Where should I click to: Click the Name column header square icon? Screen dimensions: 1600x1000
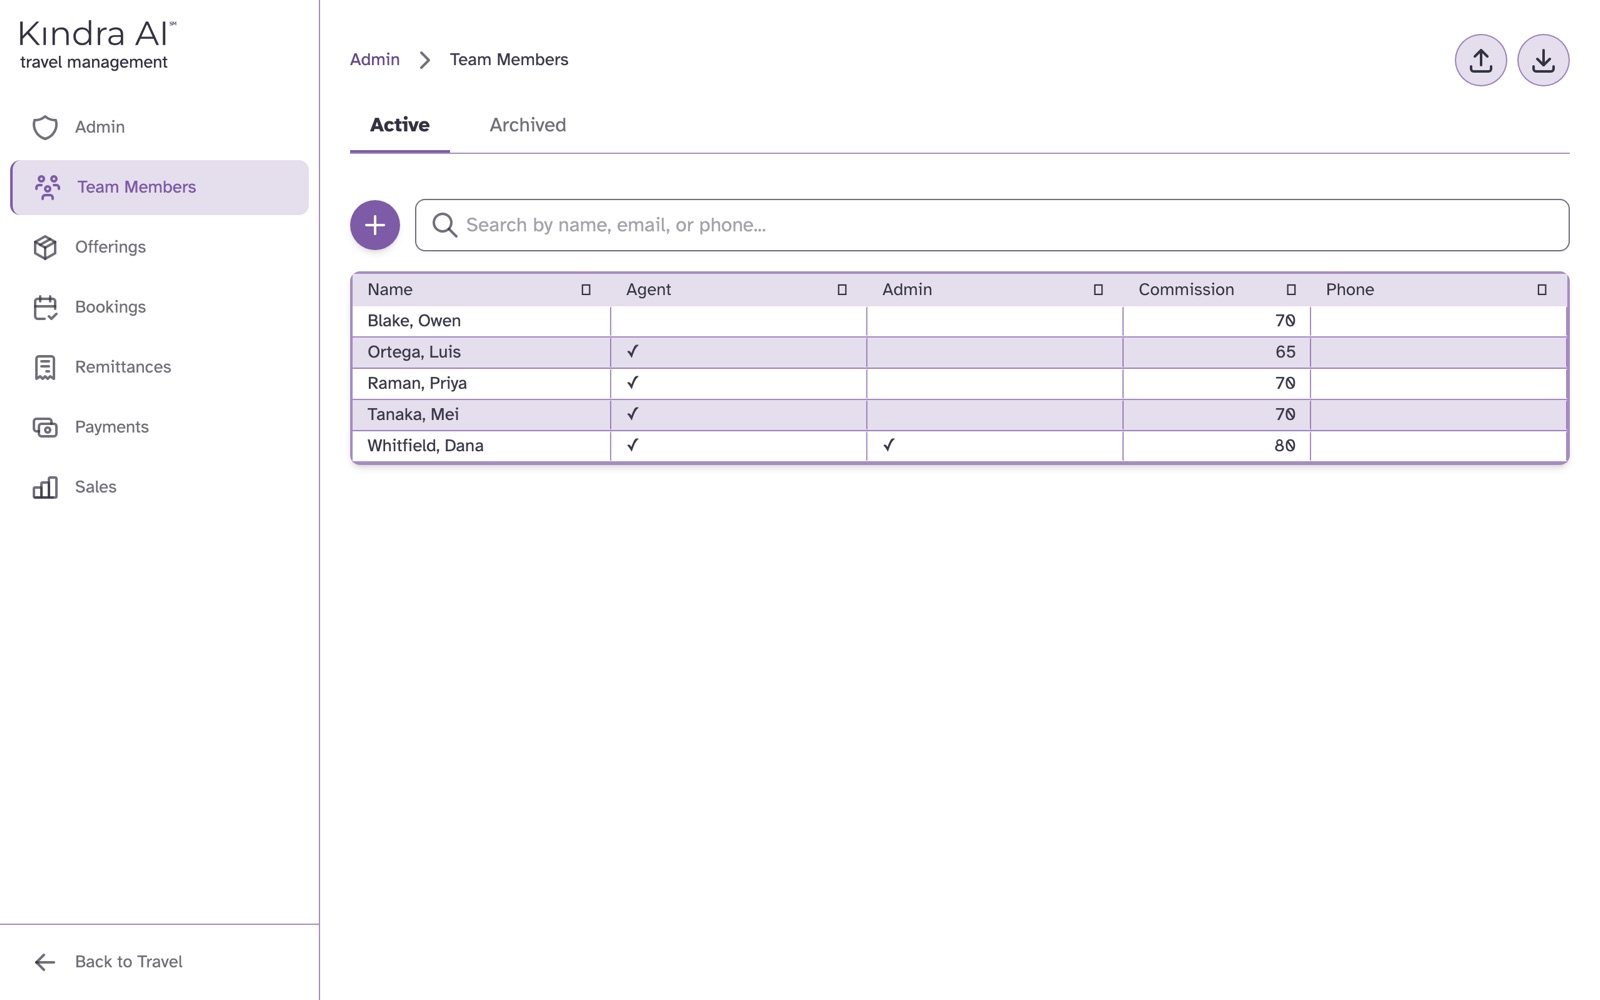point(586,290)
